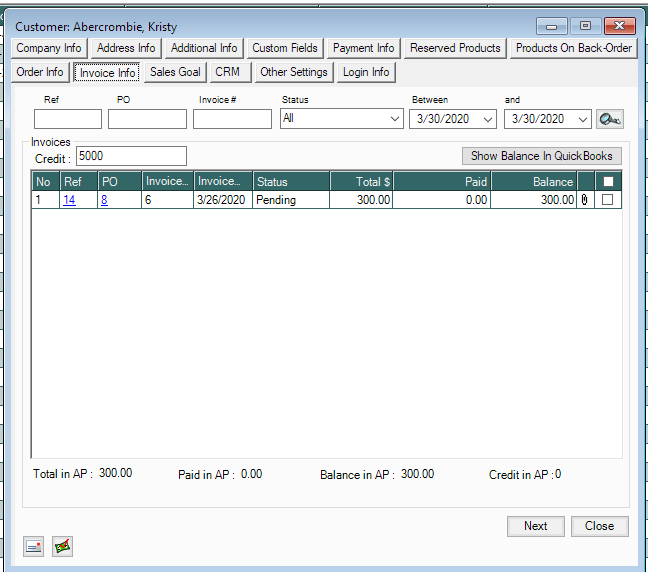This screenshot has height=572, width=648.
Task: Click the Invoice # filter field
Action: [232, 119]
